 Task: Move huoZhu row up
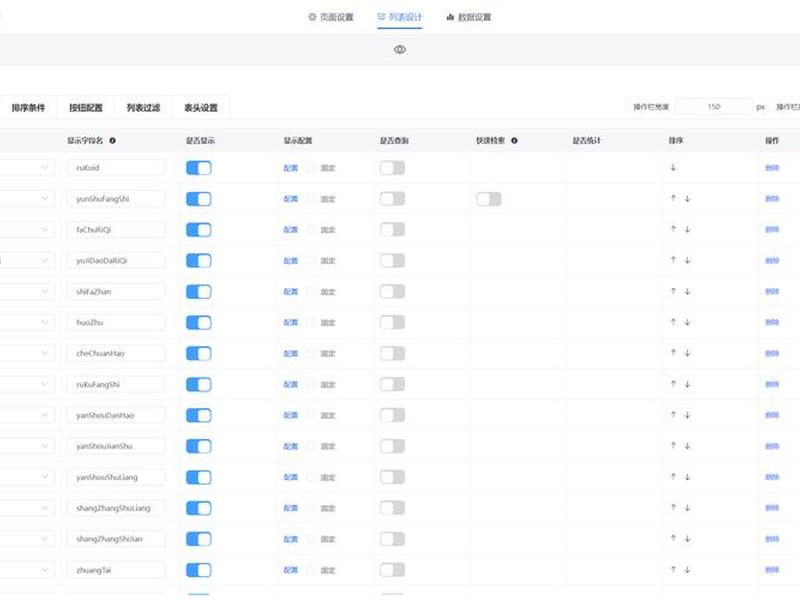[673, 322]
